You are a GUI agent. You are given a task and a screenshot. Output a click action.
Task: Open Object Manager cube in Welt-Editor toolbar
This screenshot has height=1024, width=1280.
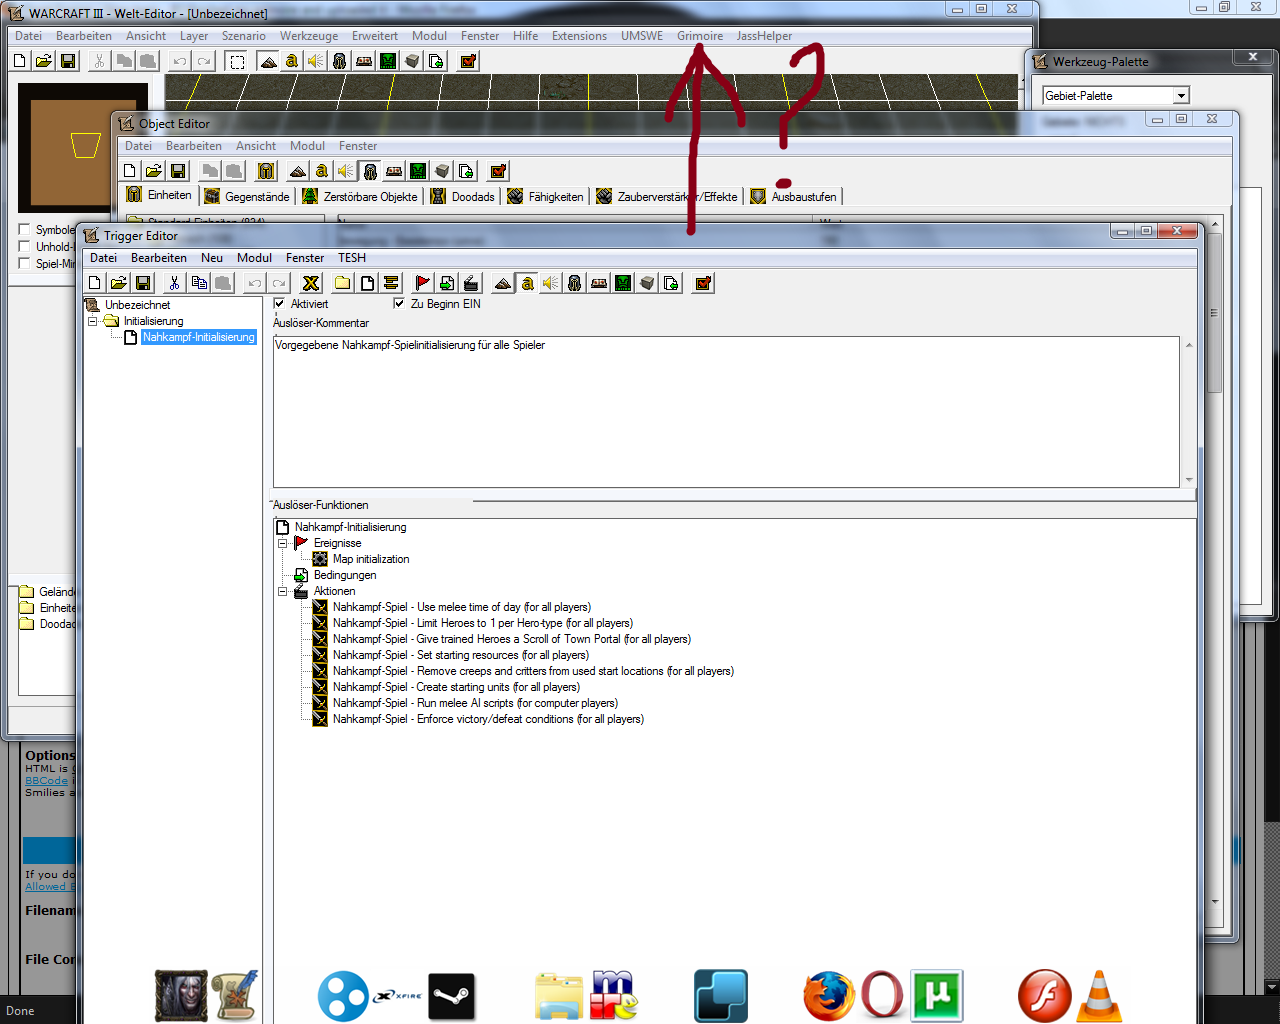click(x=412, y=61)
